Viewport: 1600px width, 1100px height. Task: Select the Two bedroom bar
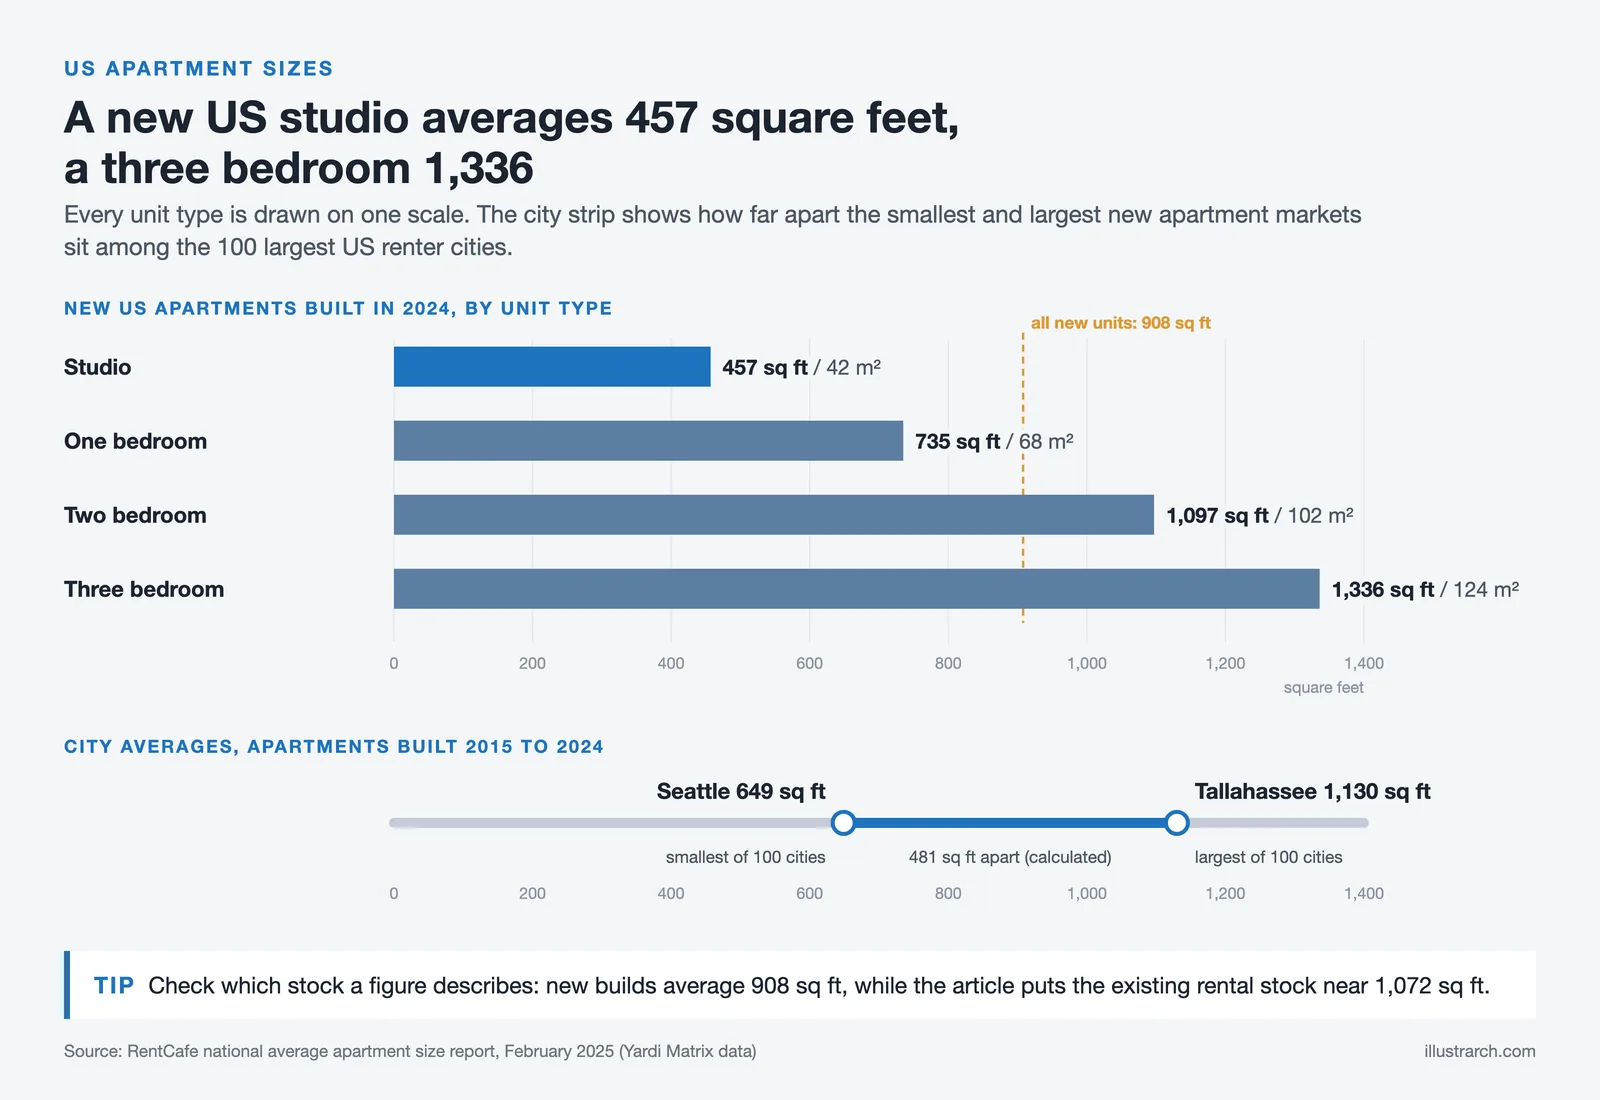click(774, 515)
